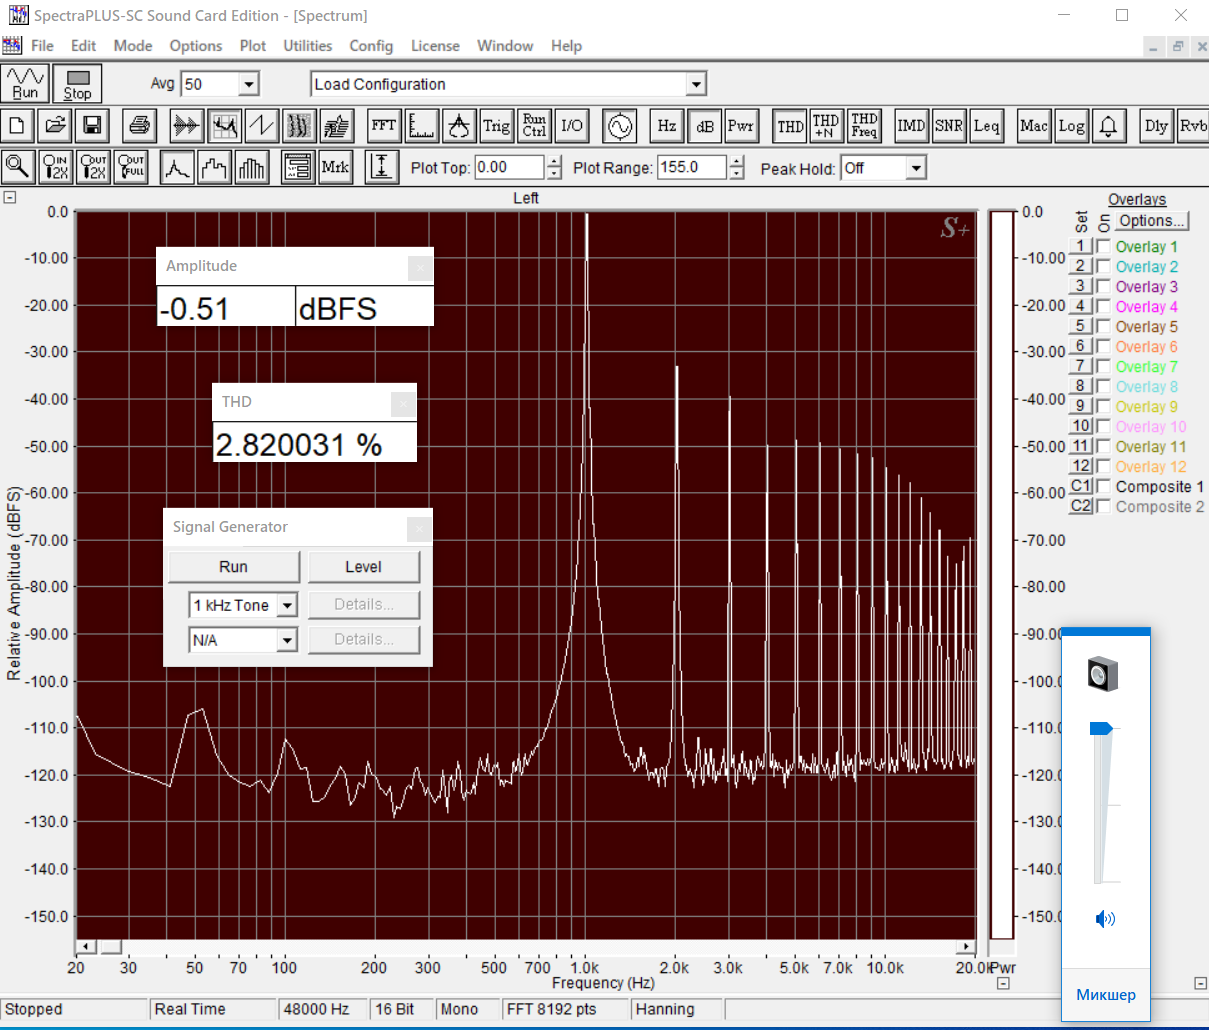Click the volume mixer slider thumb
Screen dimensions: 1209x1030
1101,728
